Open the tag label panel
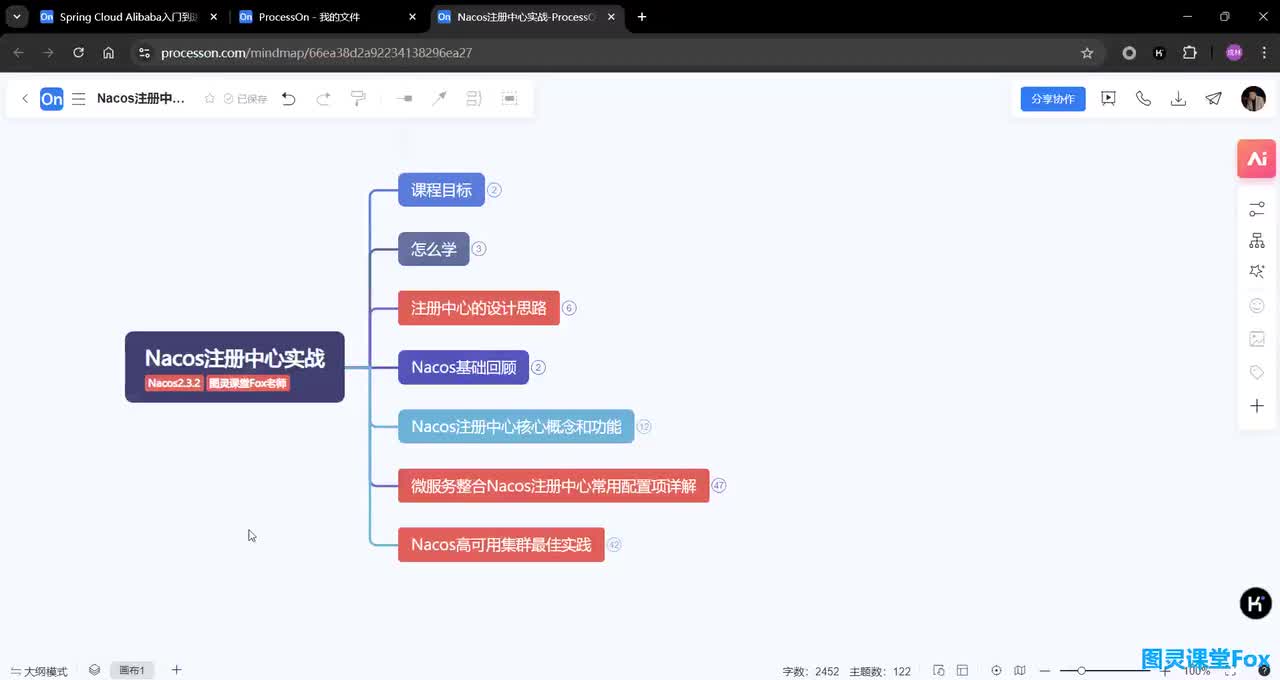1280x680 pixels. pos(1257,372)
